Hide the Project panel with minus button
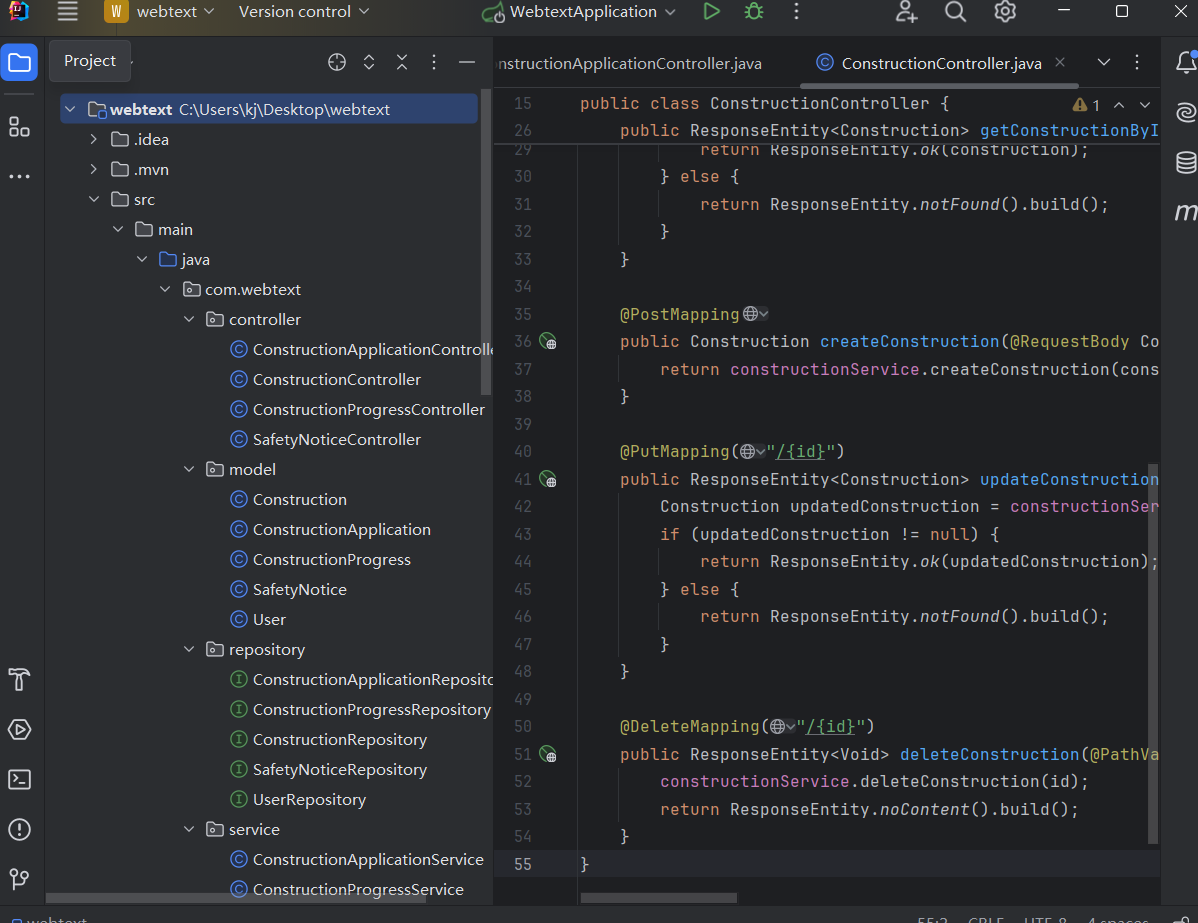The image size is (1198, 923). pyautogui.click(x=466, y=62)
